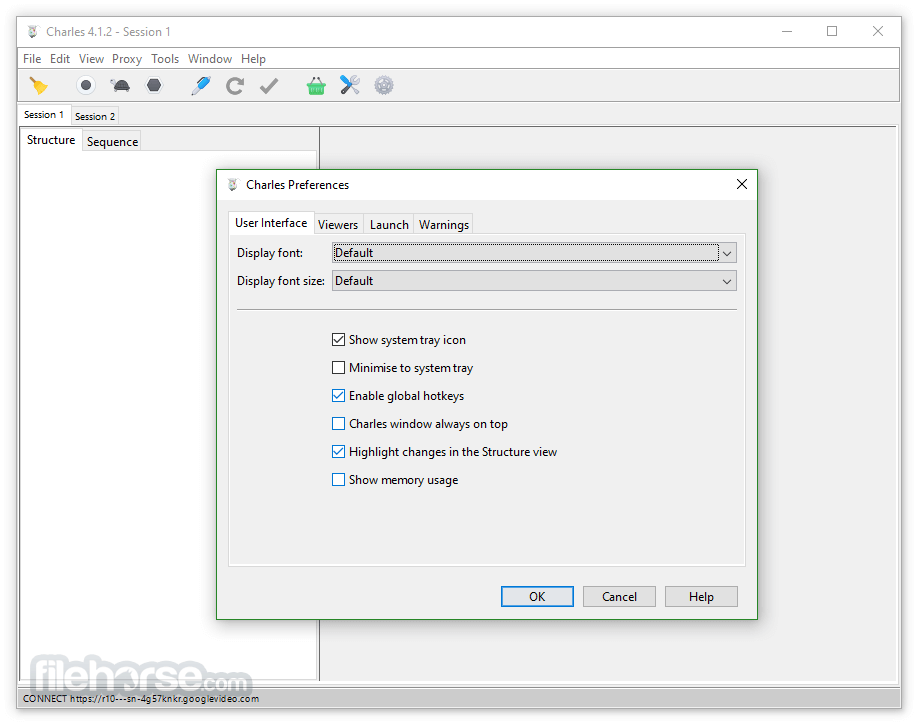920x727 pixels.
Task: Disable Enable global hotkeys checkbox
Action: click(x=338, y=396)
